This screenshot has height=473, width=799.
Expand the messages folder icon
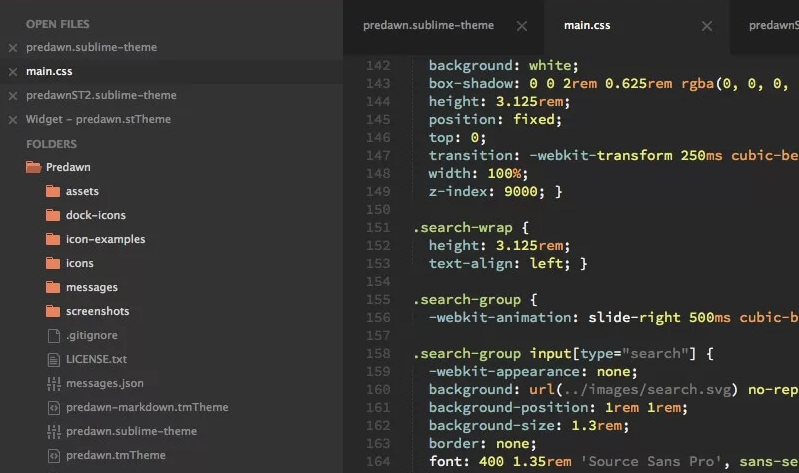[53, 287]
